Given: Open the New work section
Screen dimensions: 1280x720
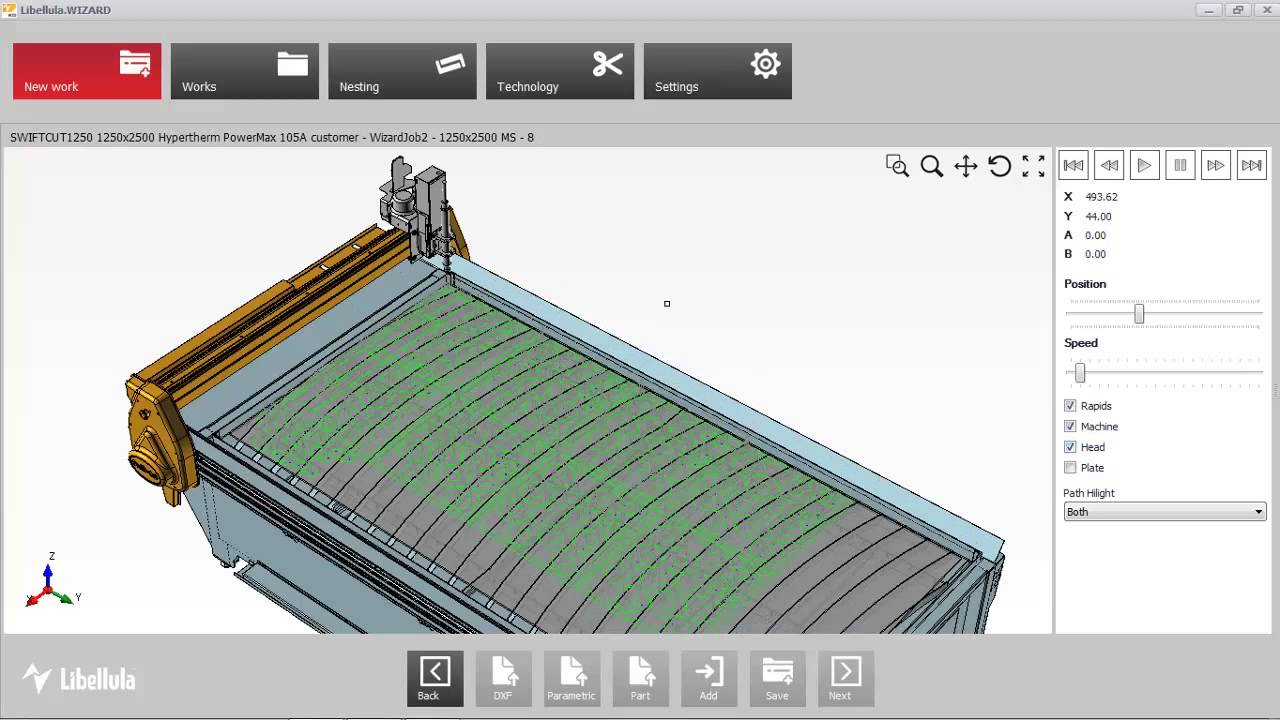Looking at the screenshot, I should [87, 71].
